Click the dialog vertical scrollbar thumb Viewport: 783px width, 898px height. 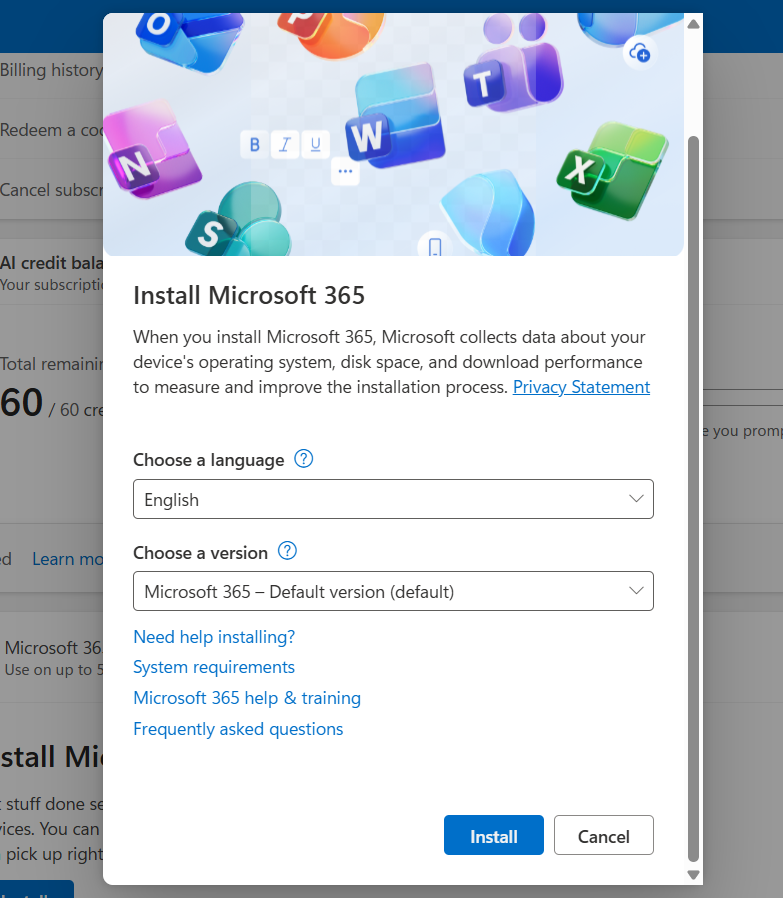point(693,498)
